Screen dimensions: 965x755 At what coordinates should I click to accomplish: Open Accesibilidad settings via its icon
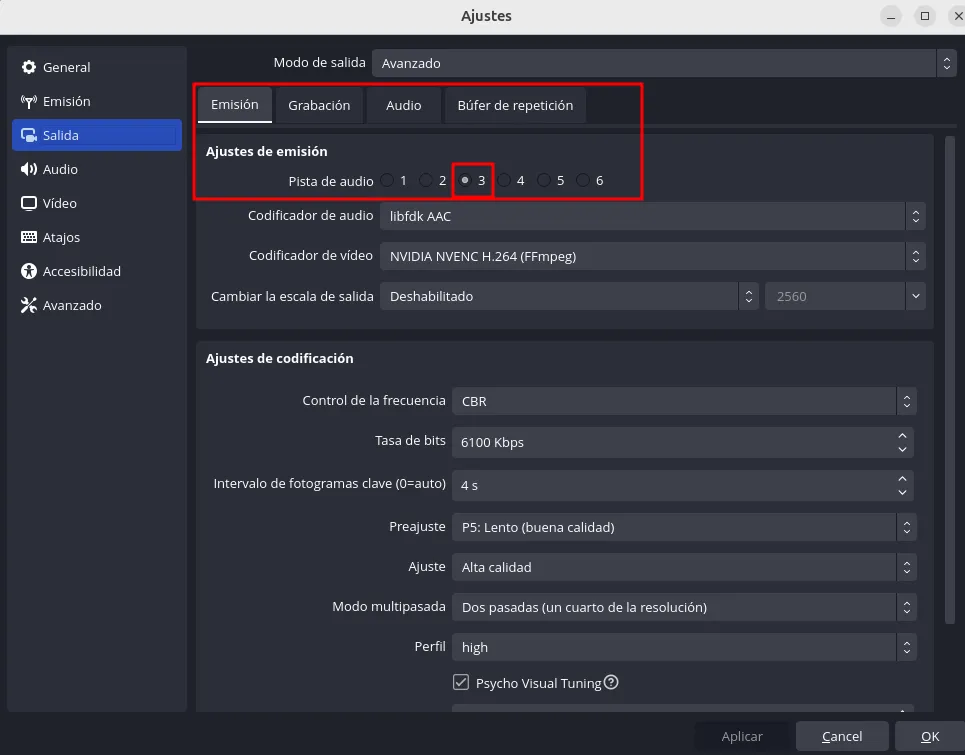click(x=29, y=271)
